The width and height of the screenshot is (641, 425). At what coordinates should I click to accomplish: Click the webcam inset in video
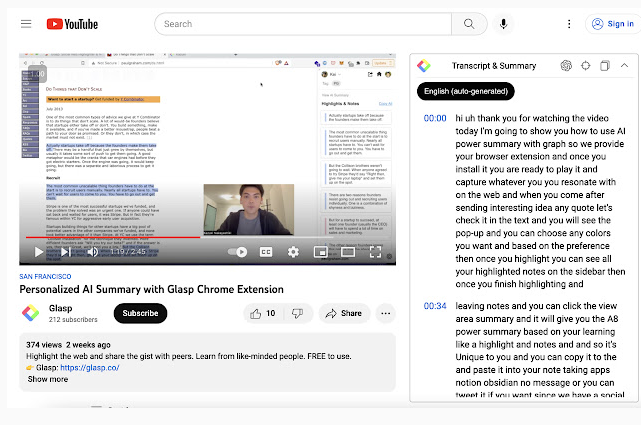click(x=249, y=210)
